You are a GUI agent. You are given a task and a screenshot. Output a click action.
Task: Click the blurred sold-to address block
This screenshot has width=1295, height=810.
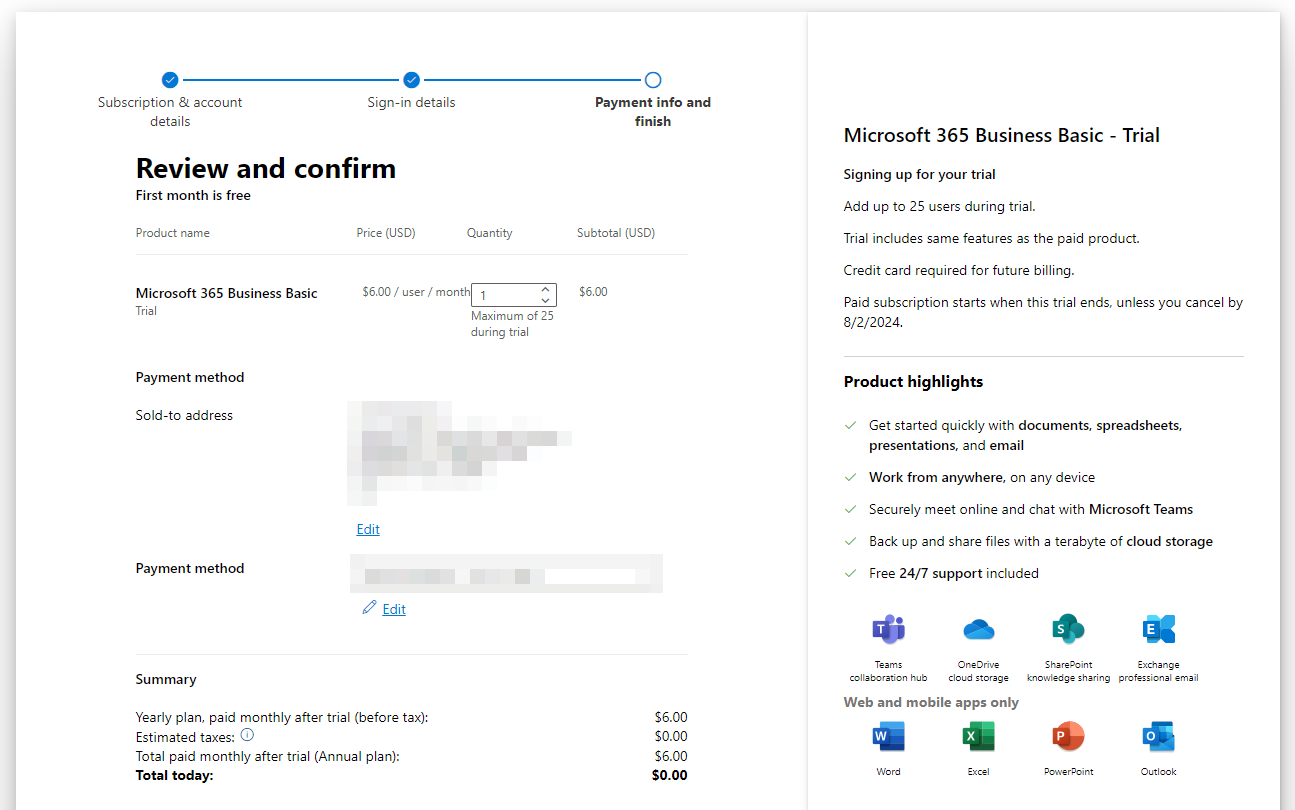pyautogui.click(x=460, y=453)
